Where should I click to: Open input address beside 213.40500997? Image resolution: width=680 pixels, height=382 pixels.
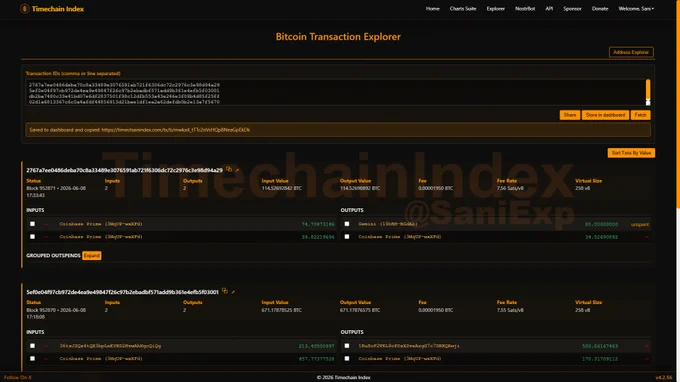click(110, 346)
